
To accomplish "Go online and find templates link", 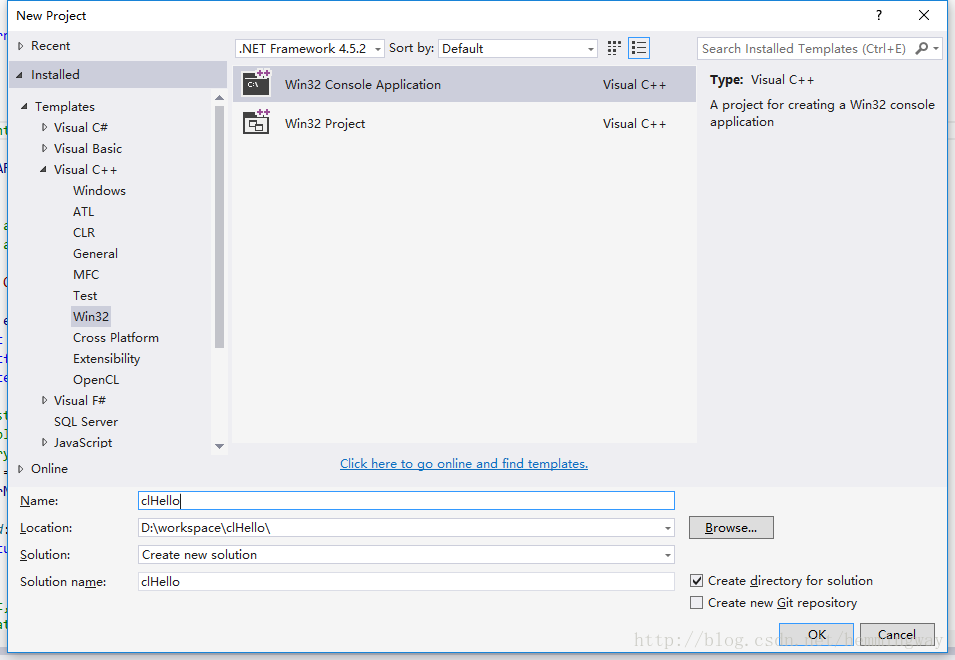I will coord(464,464).
